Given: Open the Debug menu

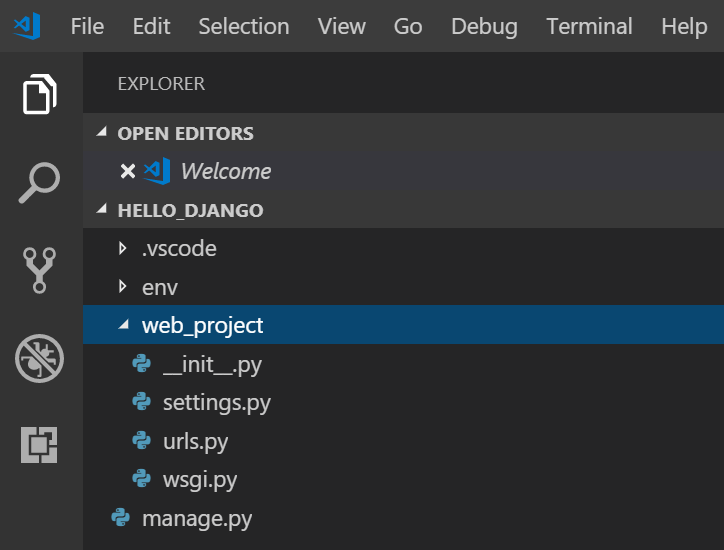Looking at the screenshot, I should [x=484, y=27].
